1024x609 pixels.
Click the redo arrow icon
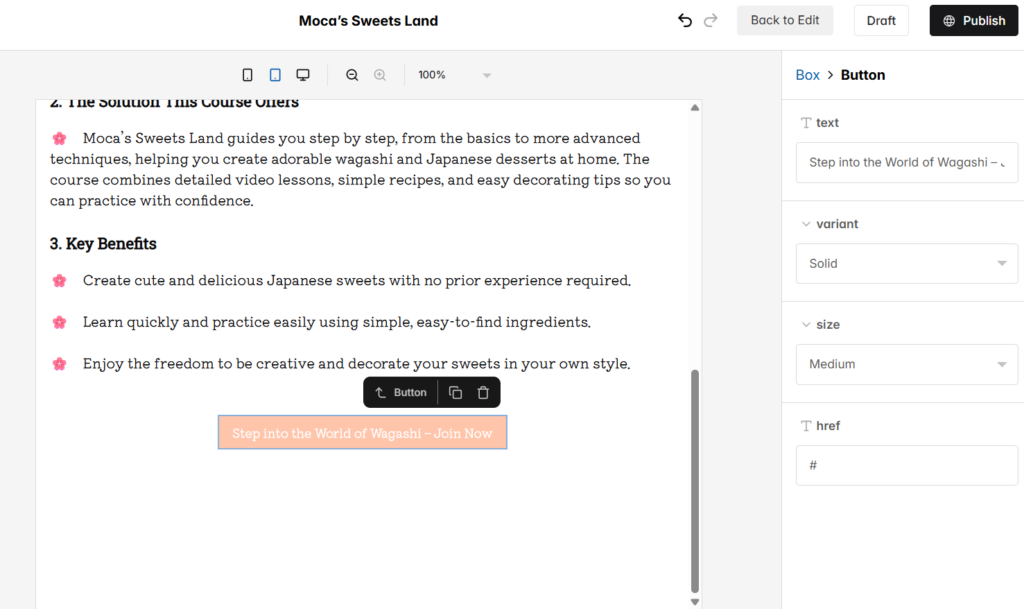[x=711, y=20]
